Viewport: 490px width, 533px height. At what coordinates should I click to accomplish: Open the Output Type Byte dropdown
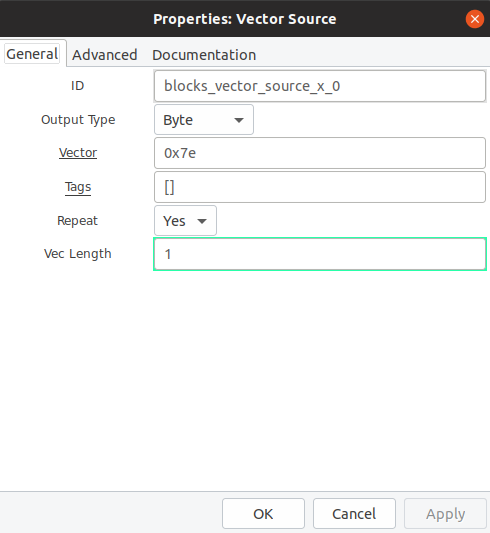point(204,120)
